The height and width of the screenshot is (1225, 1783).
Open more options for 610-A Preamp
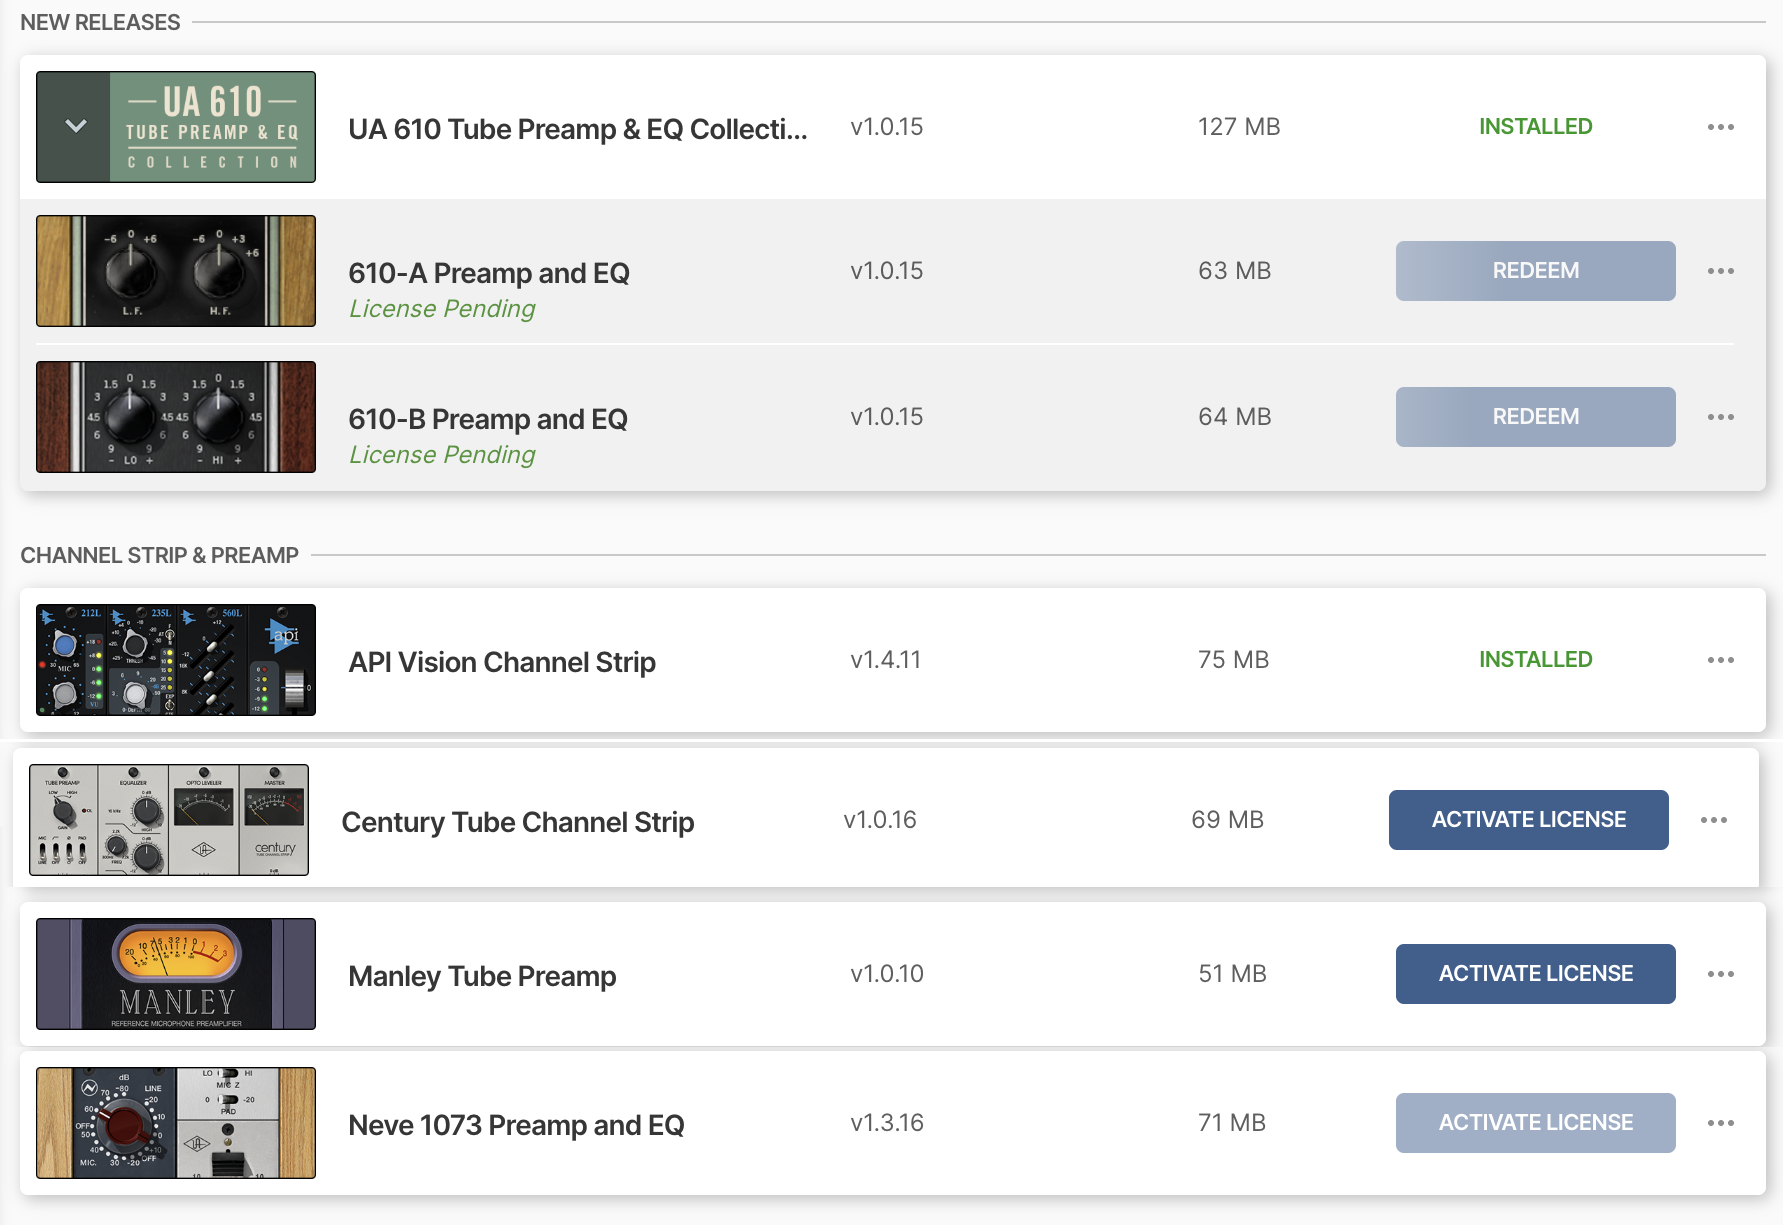click(1720, 271)
